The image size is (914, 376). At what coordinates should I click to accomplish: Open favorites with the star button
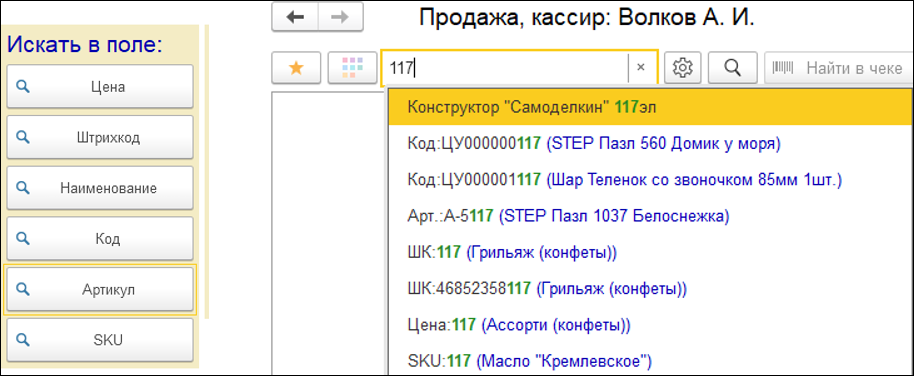click(296, 68)
